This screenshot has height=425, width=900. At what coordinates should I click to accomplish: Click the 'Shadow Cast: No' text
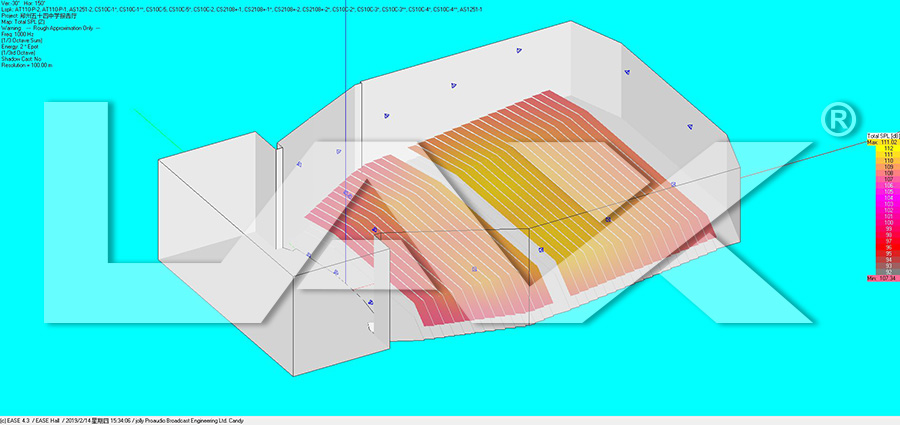[x=21, y=59]
